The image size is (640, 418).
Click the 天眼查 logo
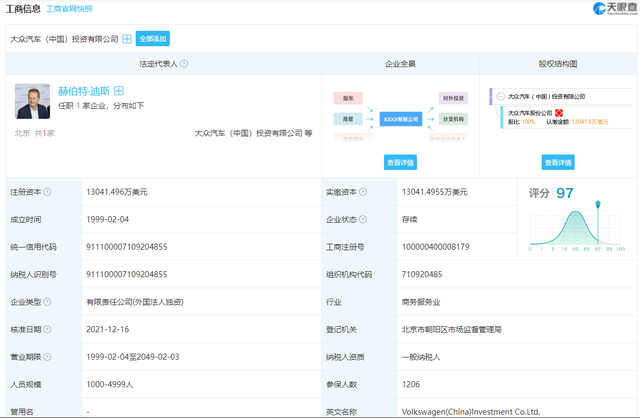(614, 8)
